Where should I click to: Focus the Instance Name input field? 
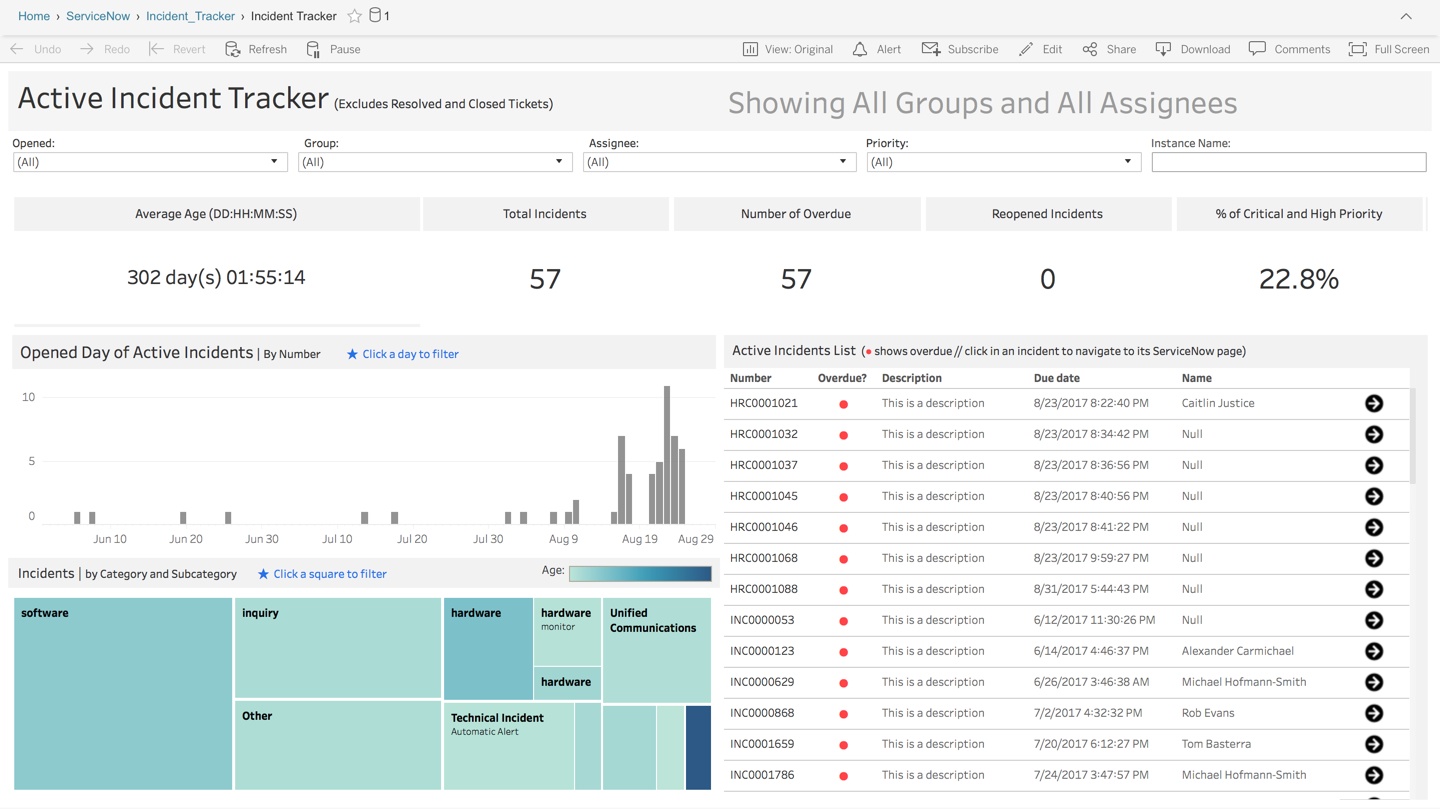tap(1289, 162)
